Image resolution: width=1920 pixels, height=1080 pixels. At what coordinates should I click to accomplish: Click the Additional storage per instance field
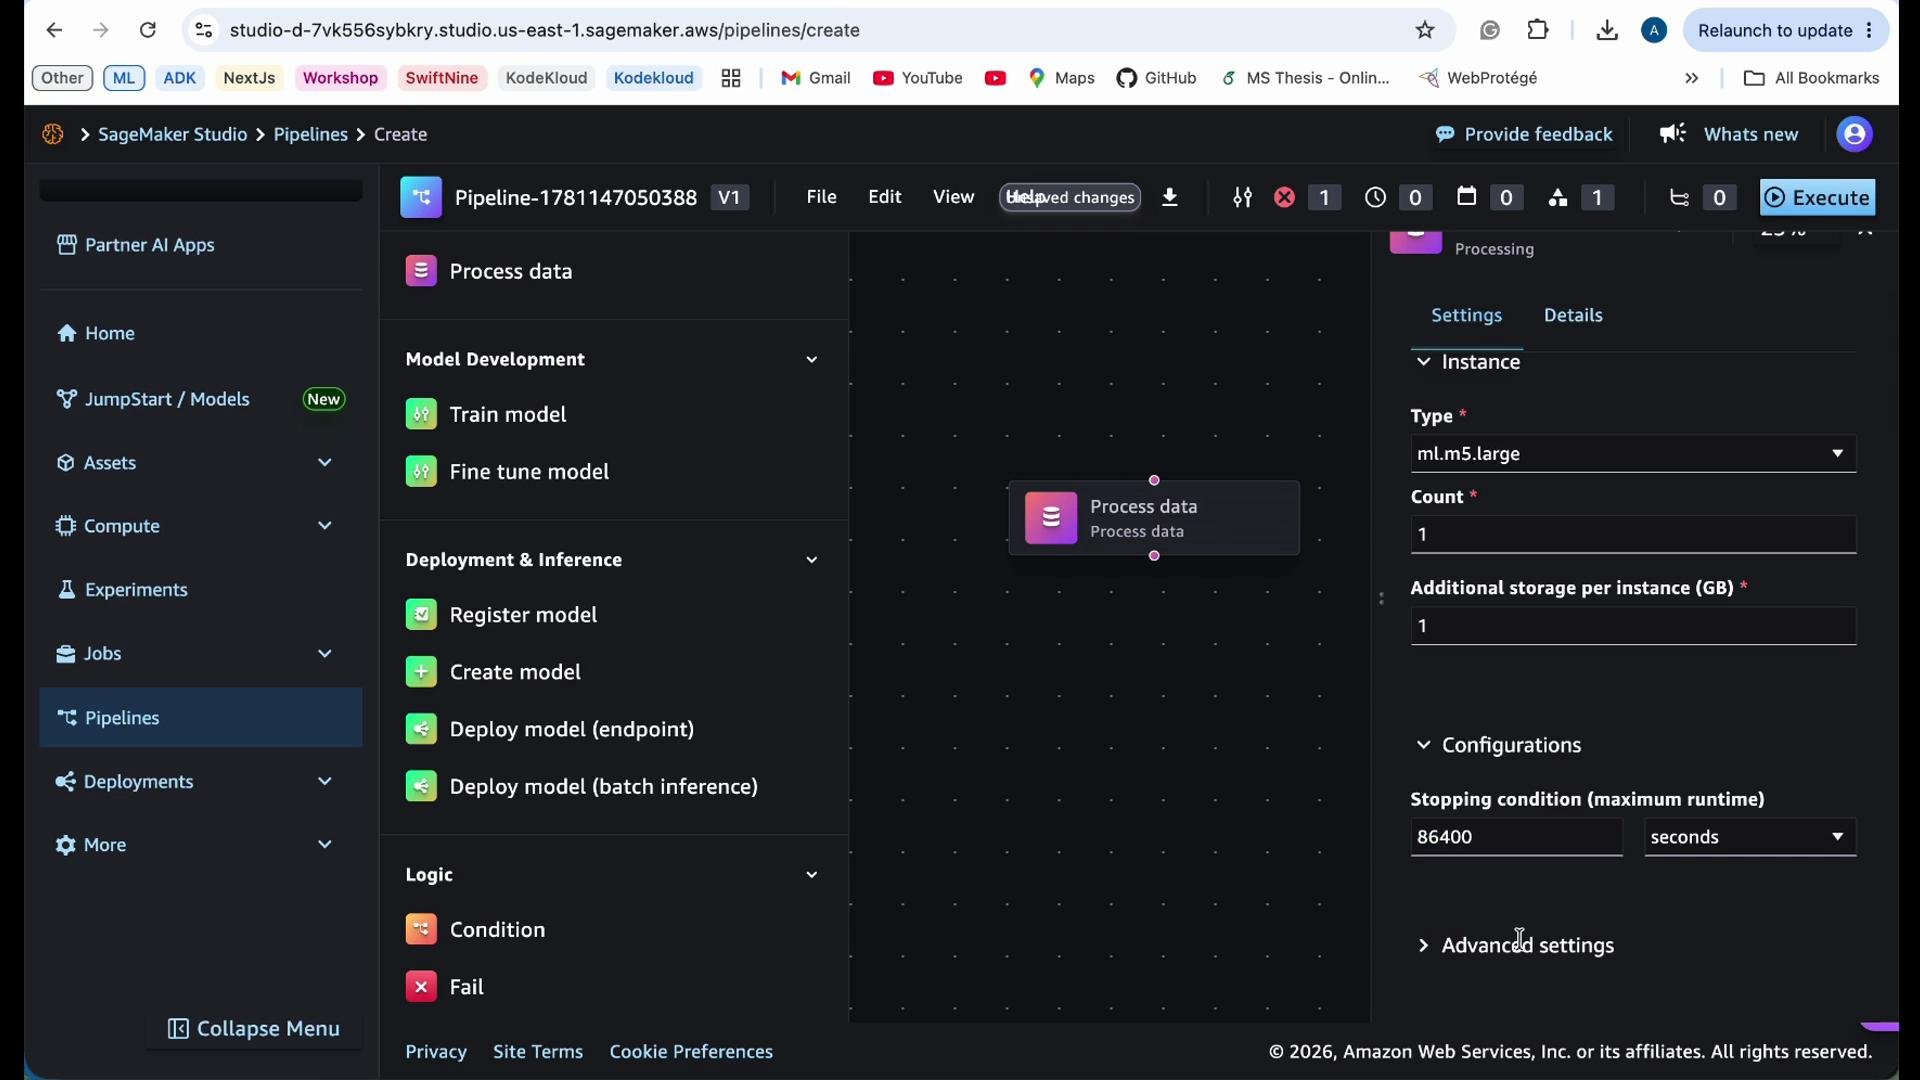[x=1633, y=626]
